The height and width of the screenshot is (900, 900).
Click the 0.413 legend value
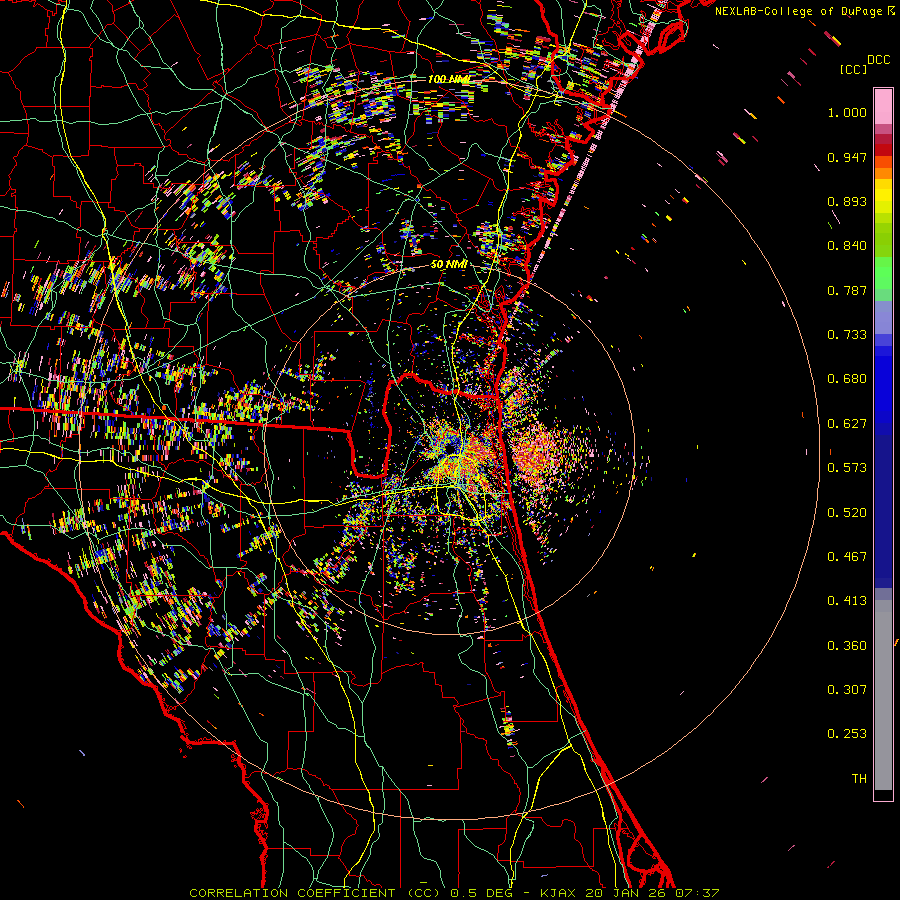pyautogui.click(x=847, y=601)
